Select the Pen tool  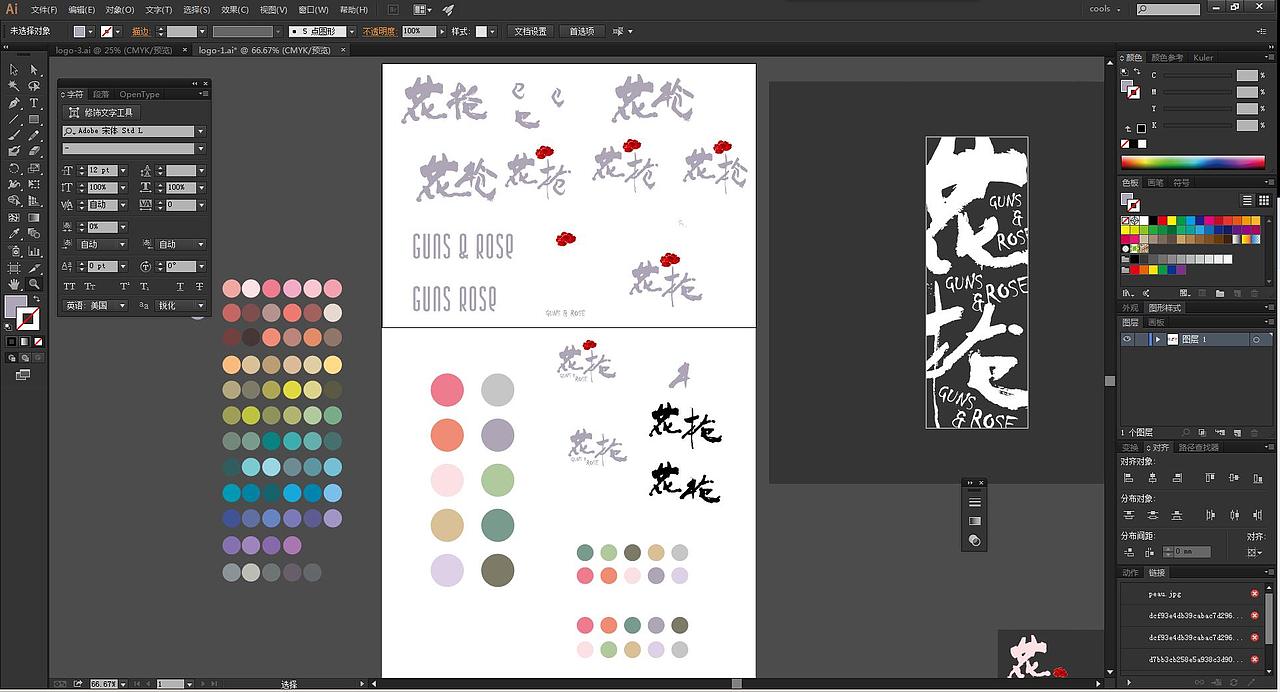(x=14, y=103)
